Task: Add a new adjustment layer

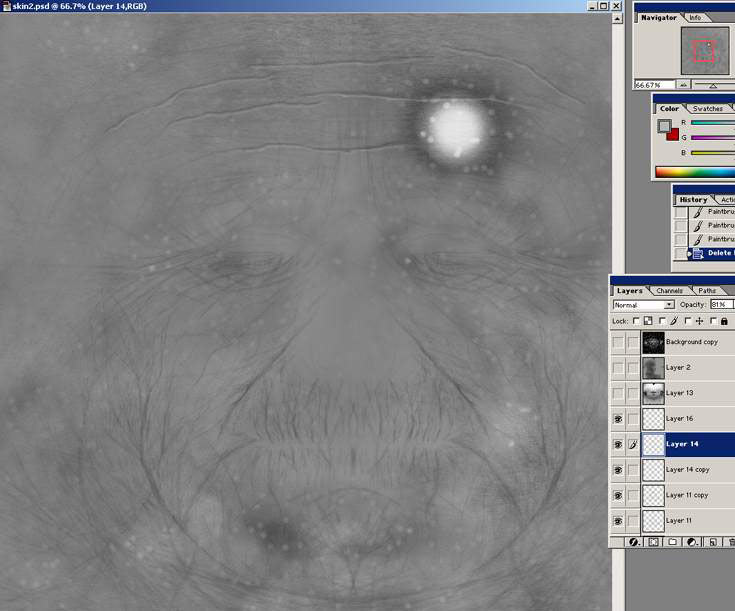Action: 692,541
